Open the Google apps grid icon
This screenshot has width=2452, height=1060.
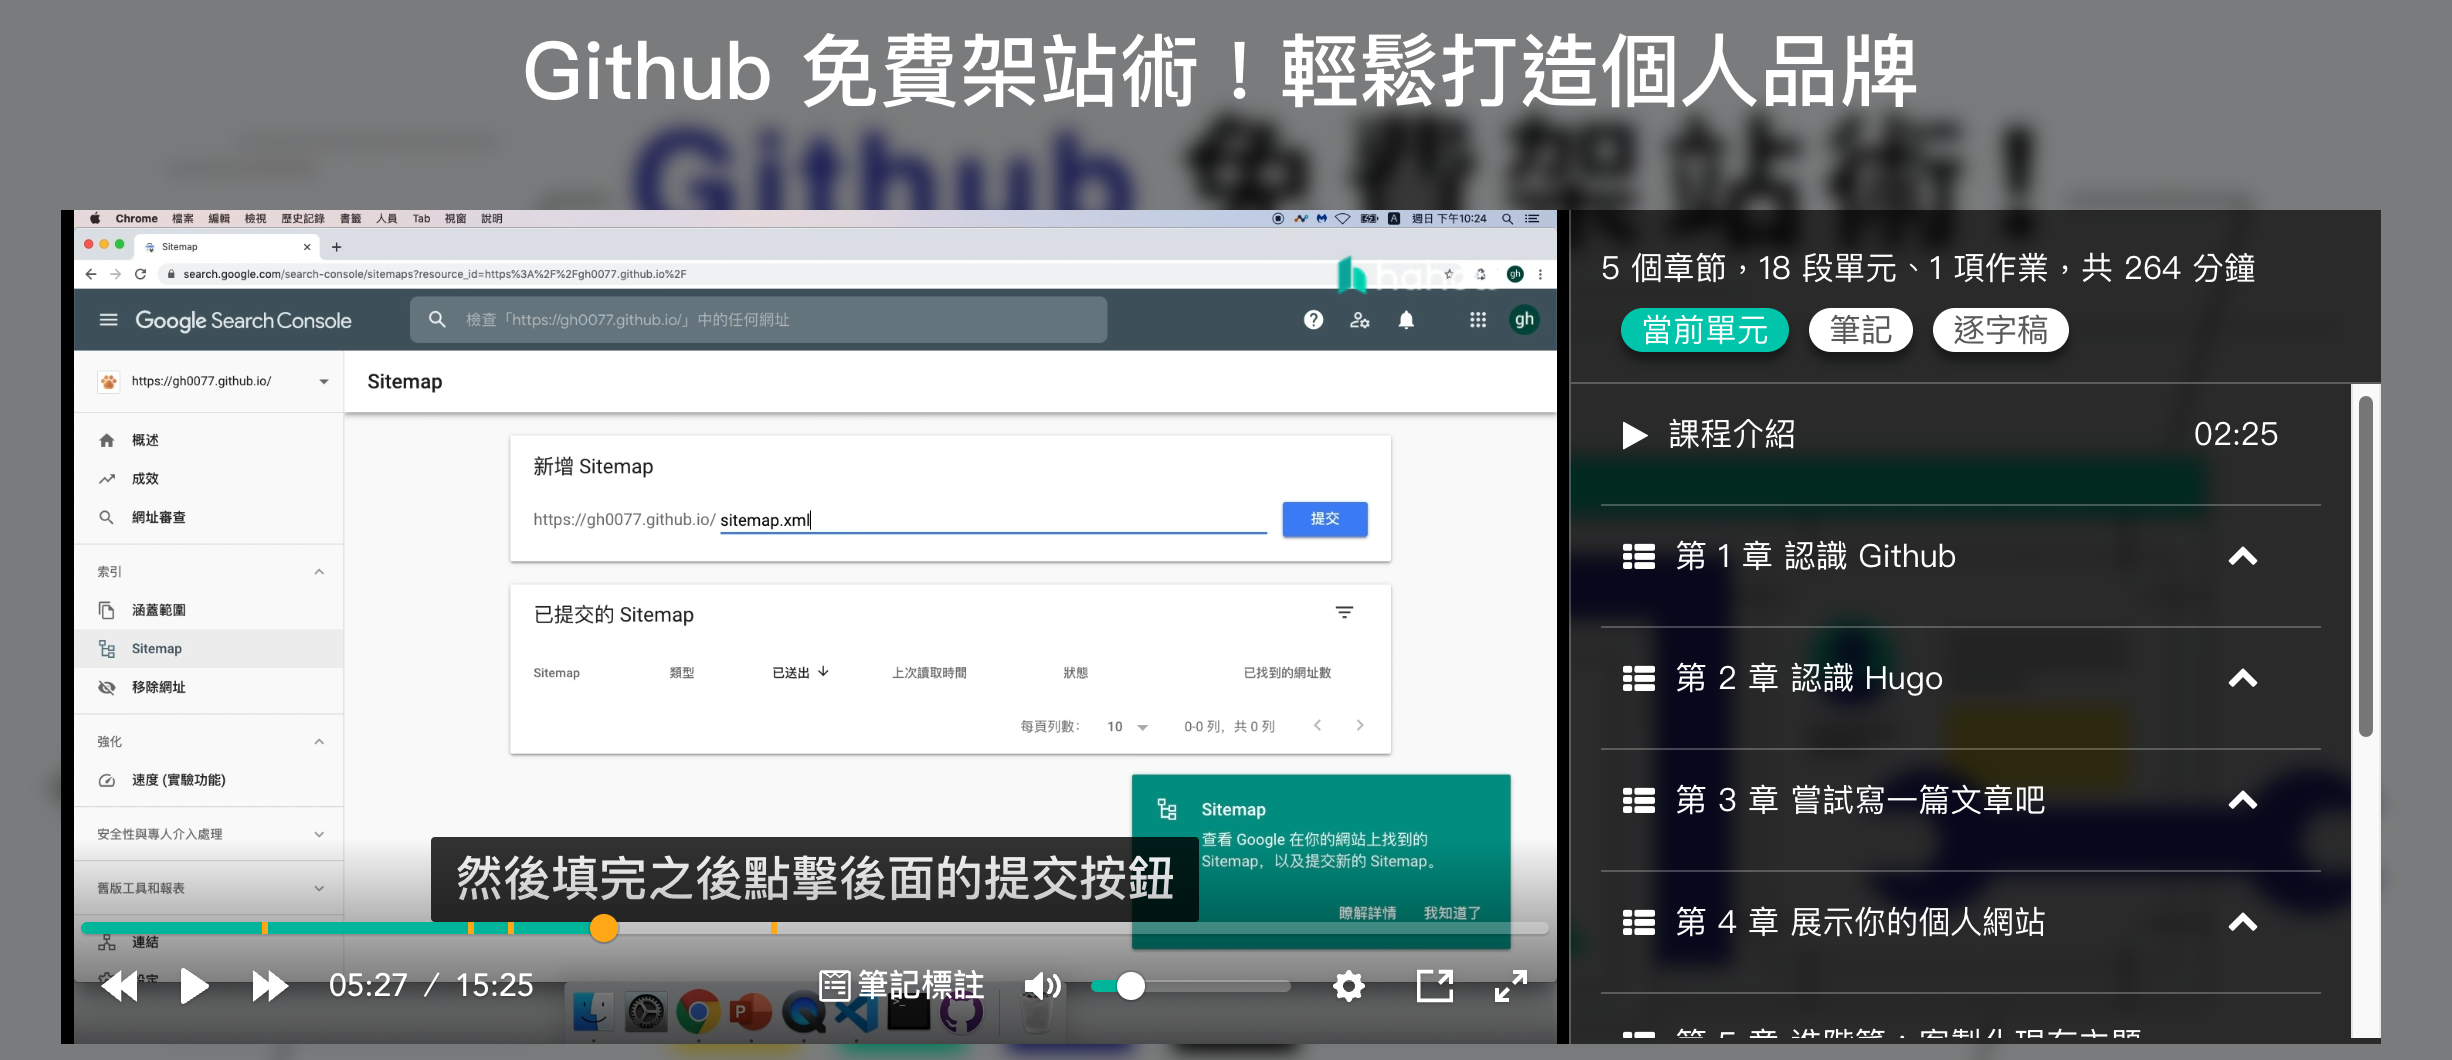point(1477,320)
